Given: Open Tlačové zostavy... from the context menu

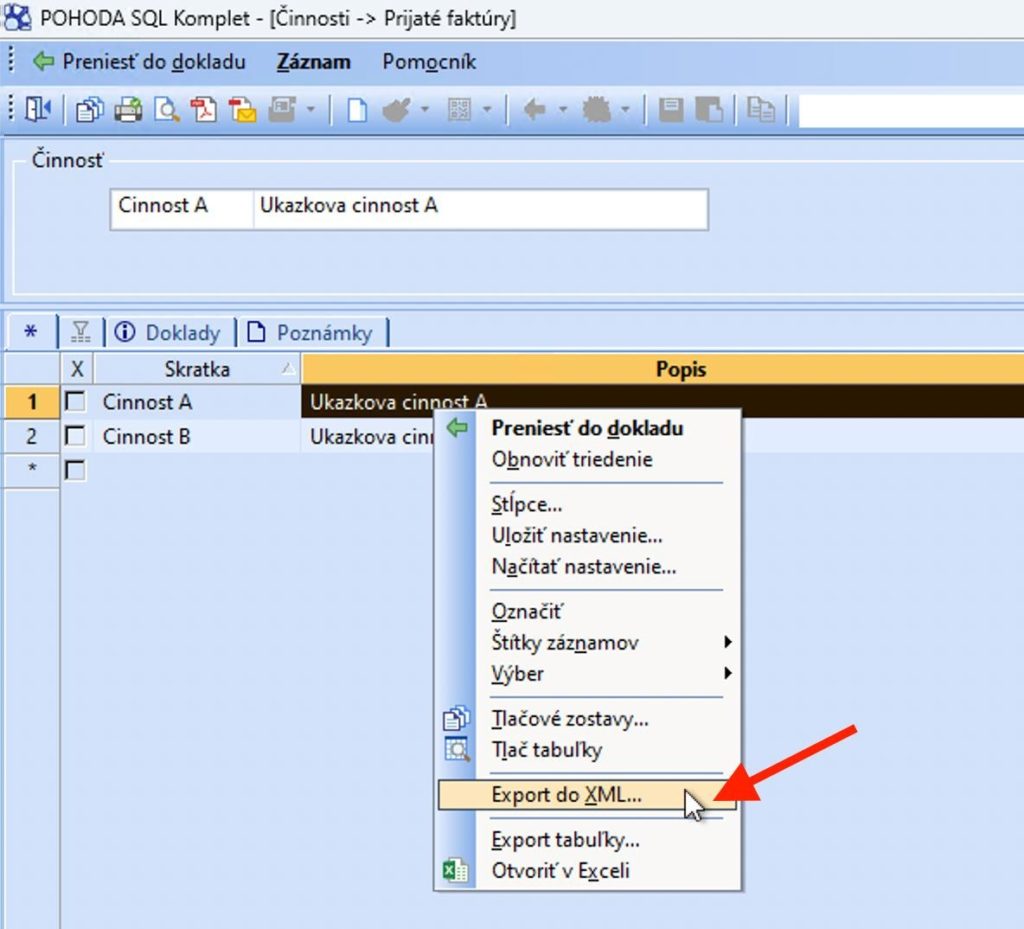Looking at the screenshot, I should 587,719.
